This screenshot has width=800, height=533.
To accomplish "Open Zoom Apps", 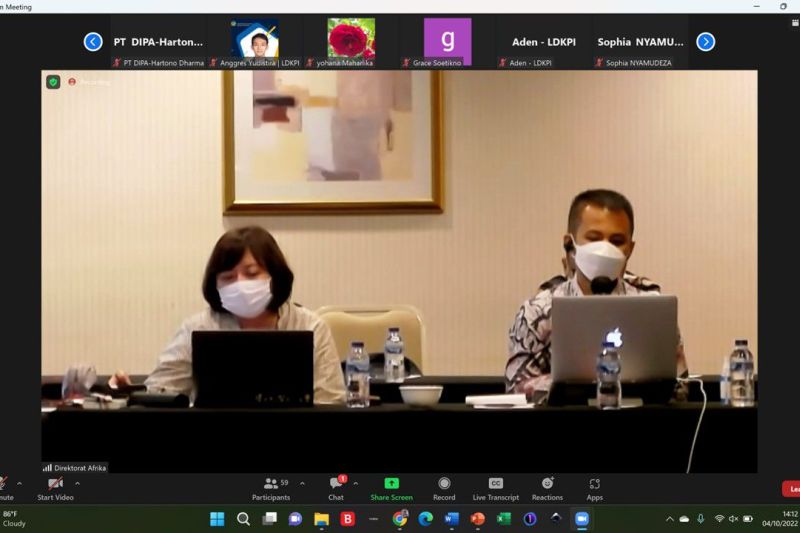I will [x=594, y=489].
